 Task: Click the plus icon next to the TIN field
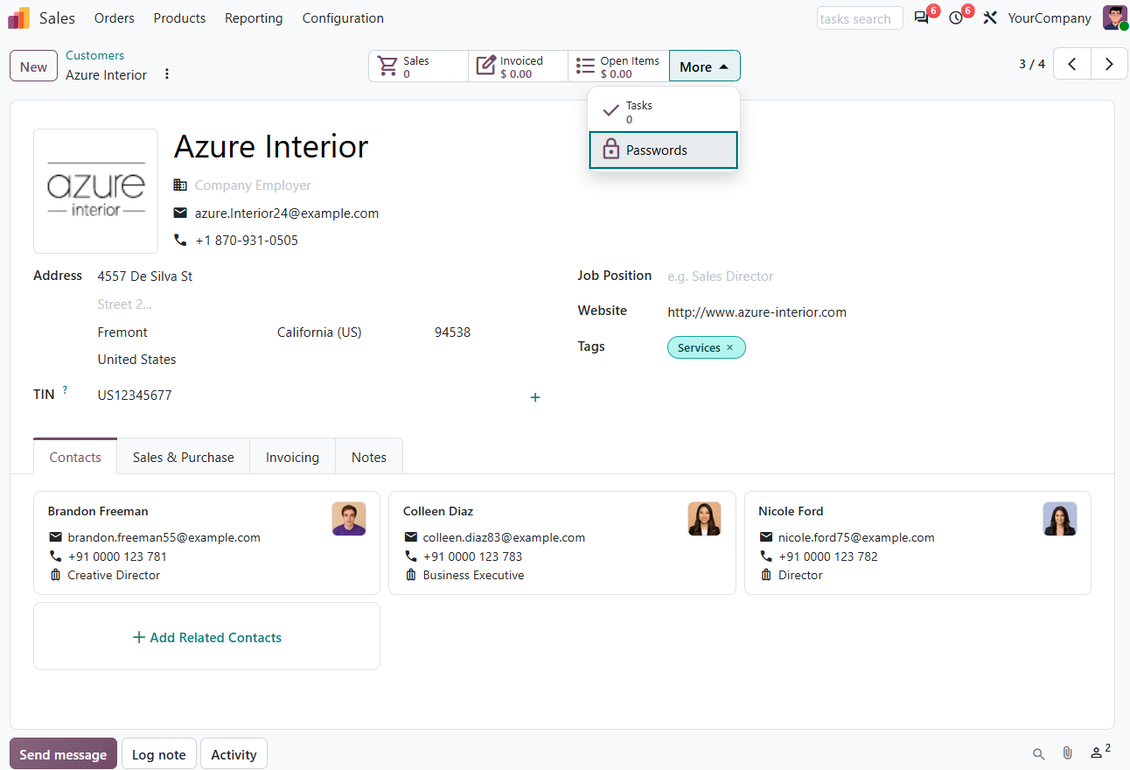(x=535, y=397)
